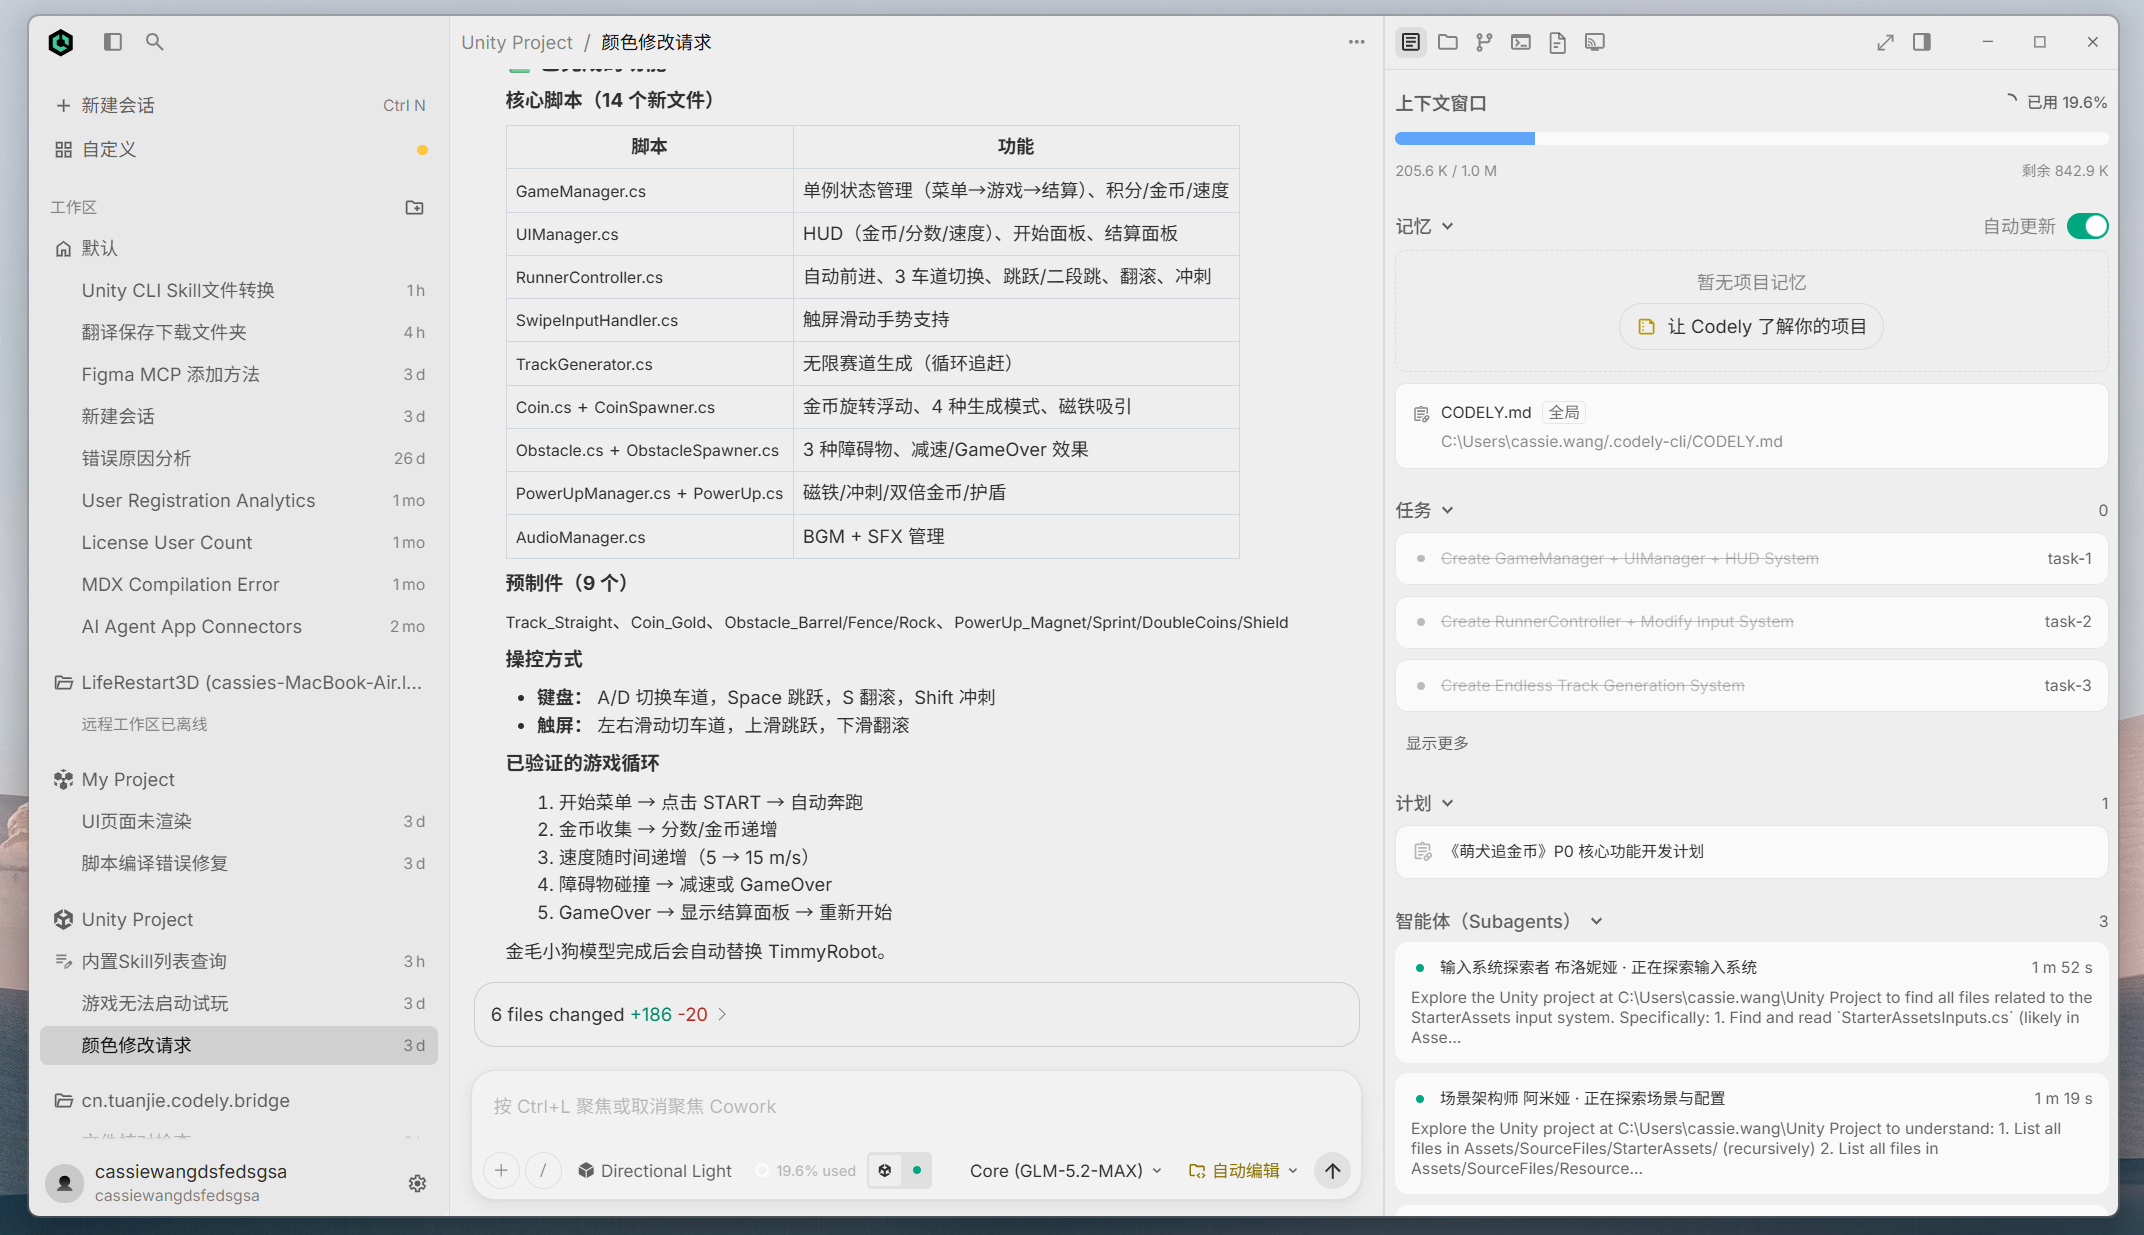Toggle the green status dot in input bar

point(917,1170)
